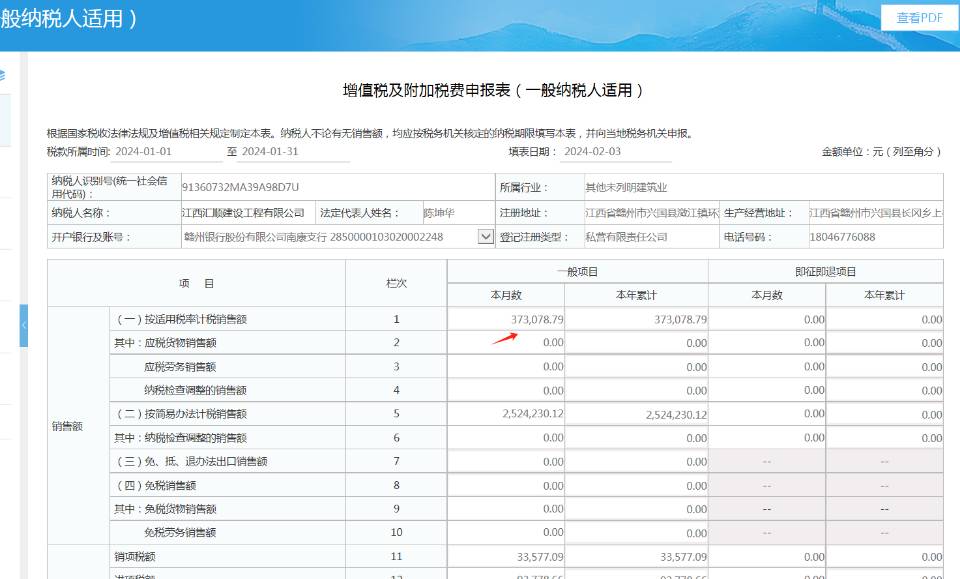This screenshot has width=960, height=579.
Task: Click the 所属行业 field value
Action: tap(760, 187)
